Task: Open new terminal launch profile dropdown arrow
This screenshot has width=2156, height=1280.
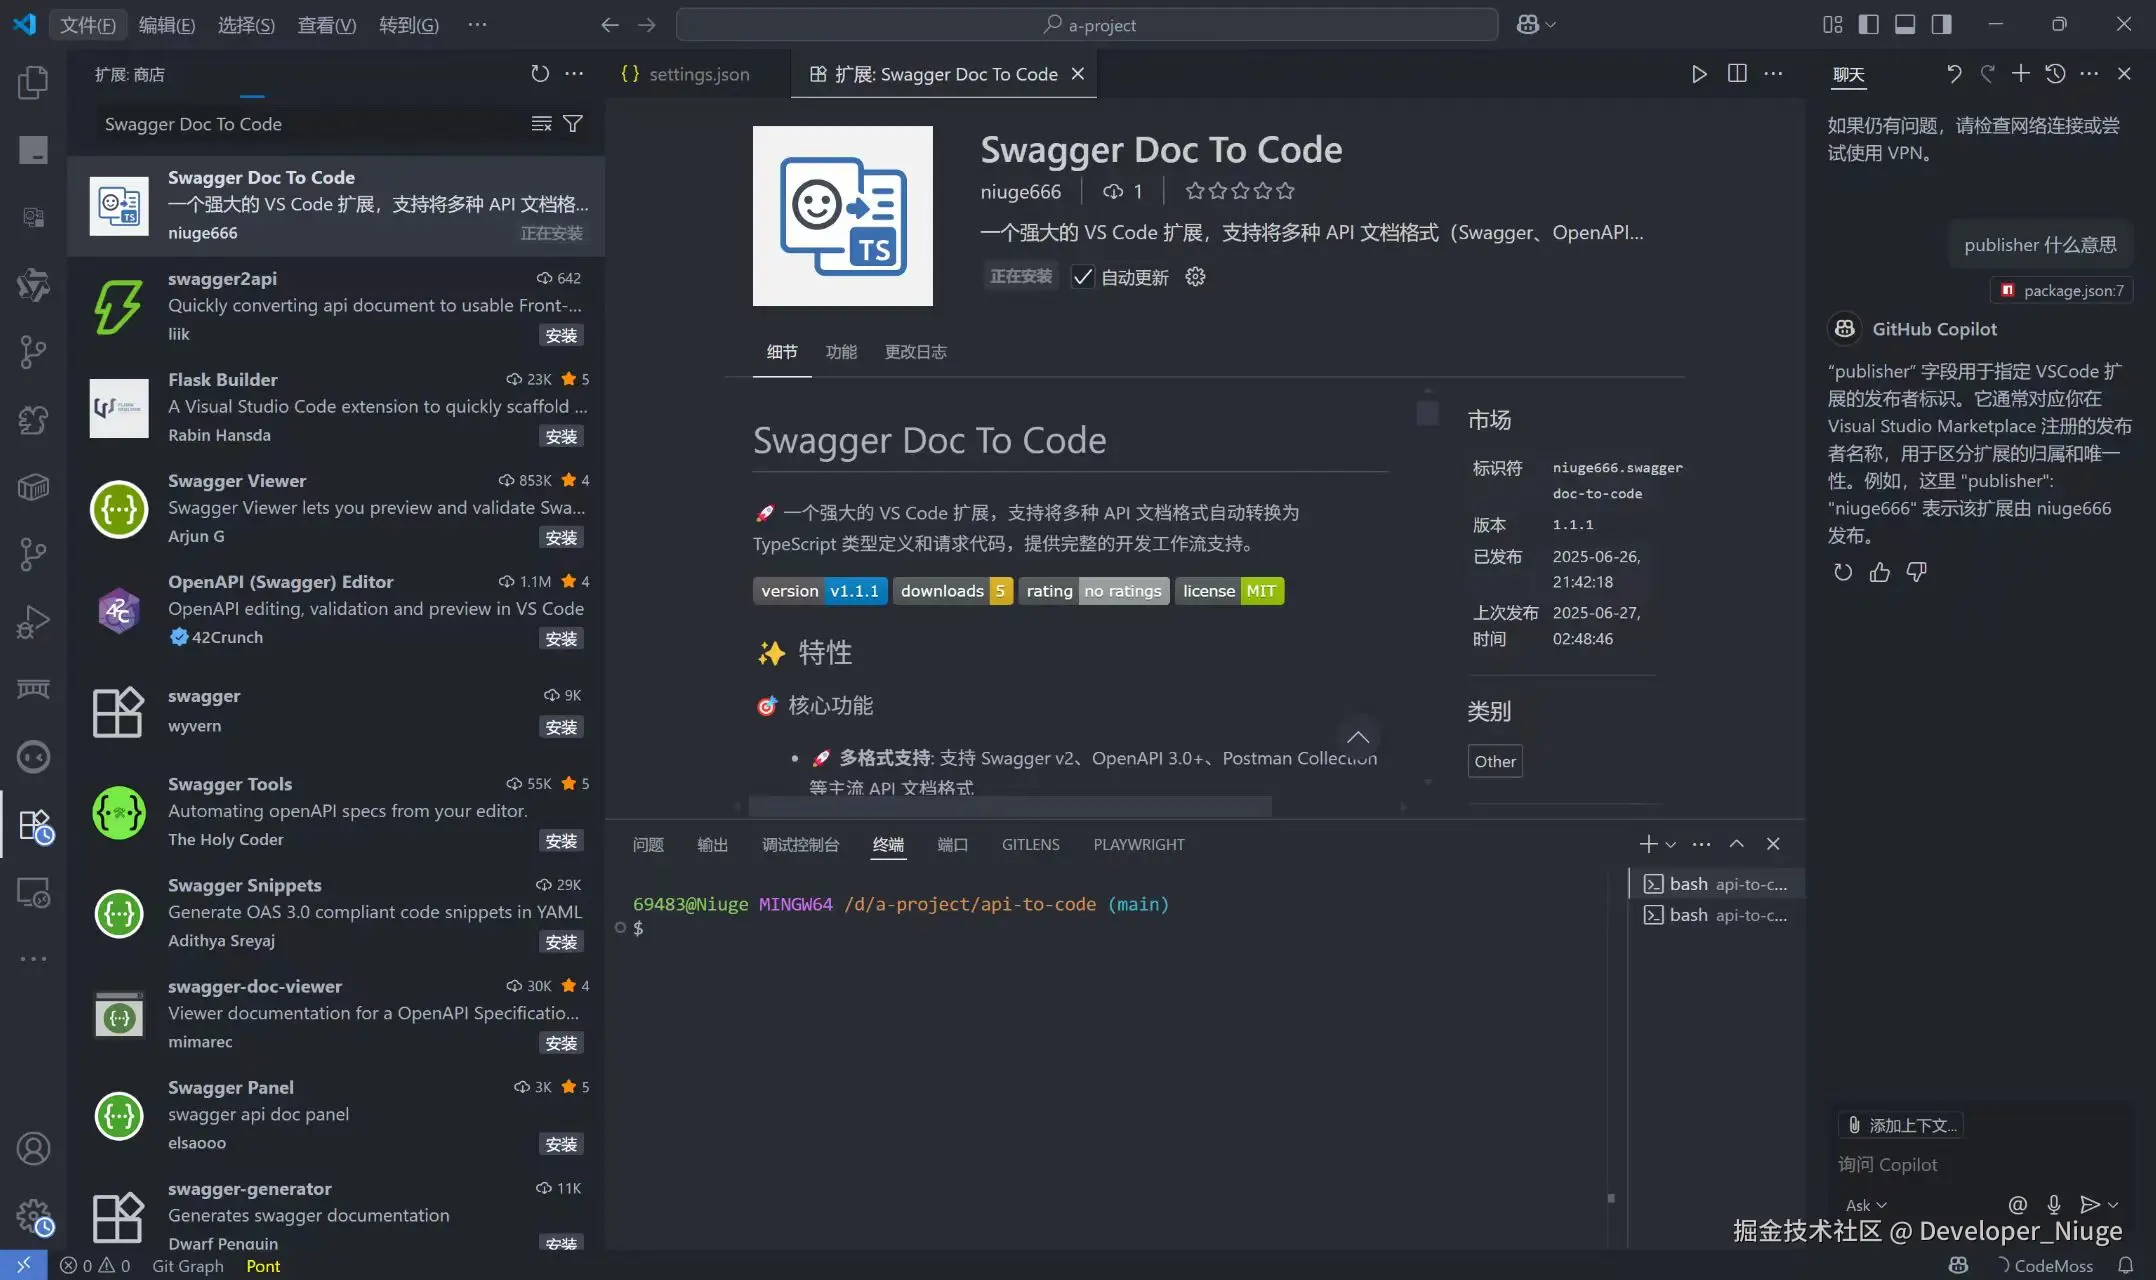Action: 1670,845
